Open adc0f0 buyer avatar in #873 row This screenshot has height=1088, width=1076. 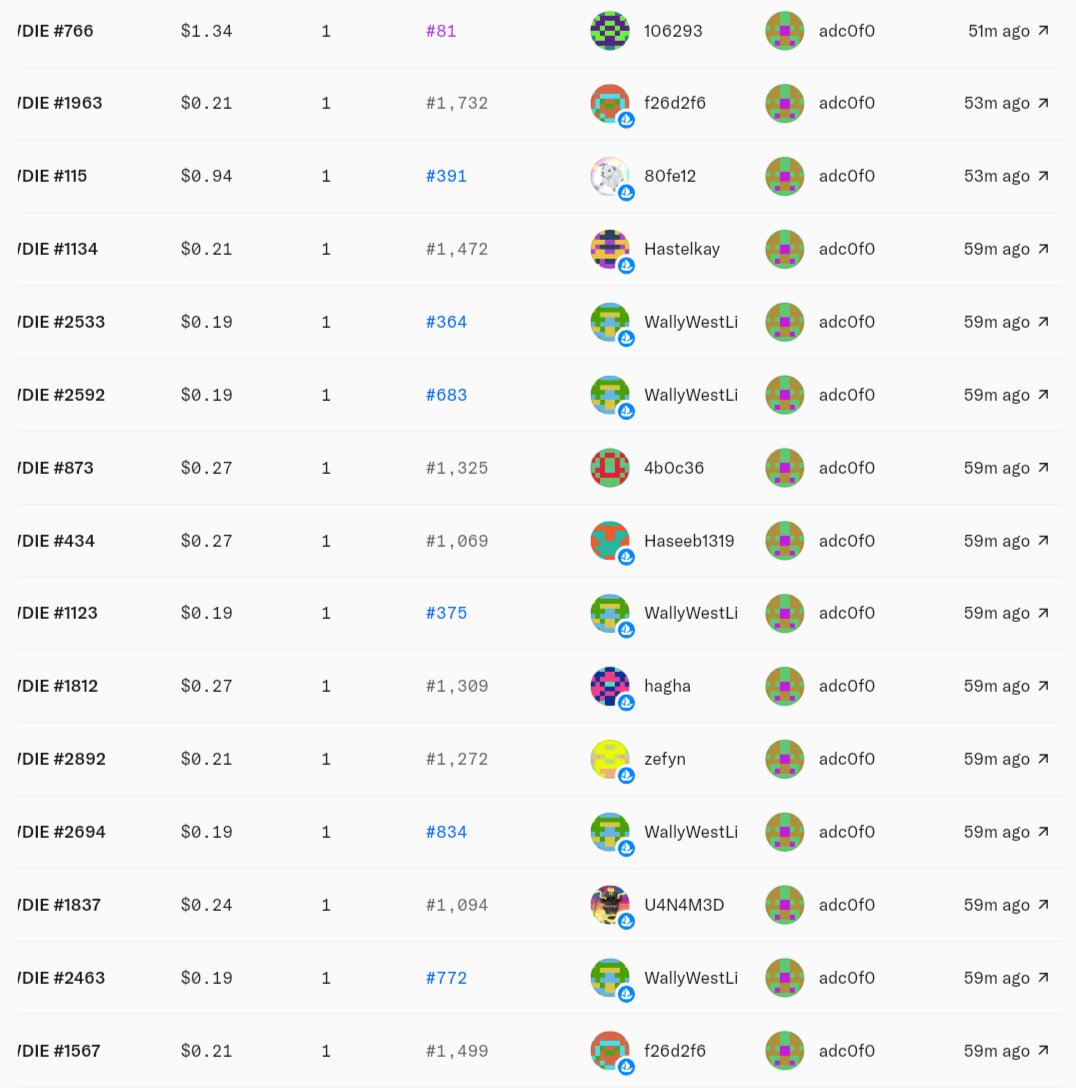pyautogui.click(x=785, y=468)
